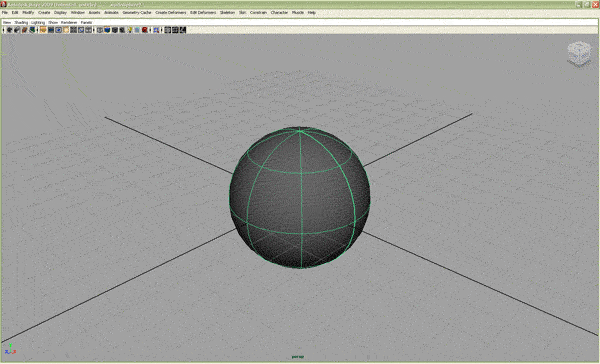
Task: Toggle the Resolution Gate icon
Action: click(x=58, y=30)
